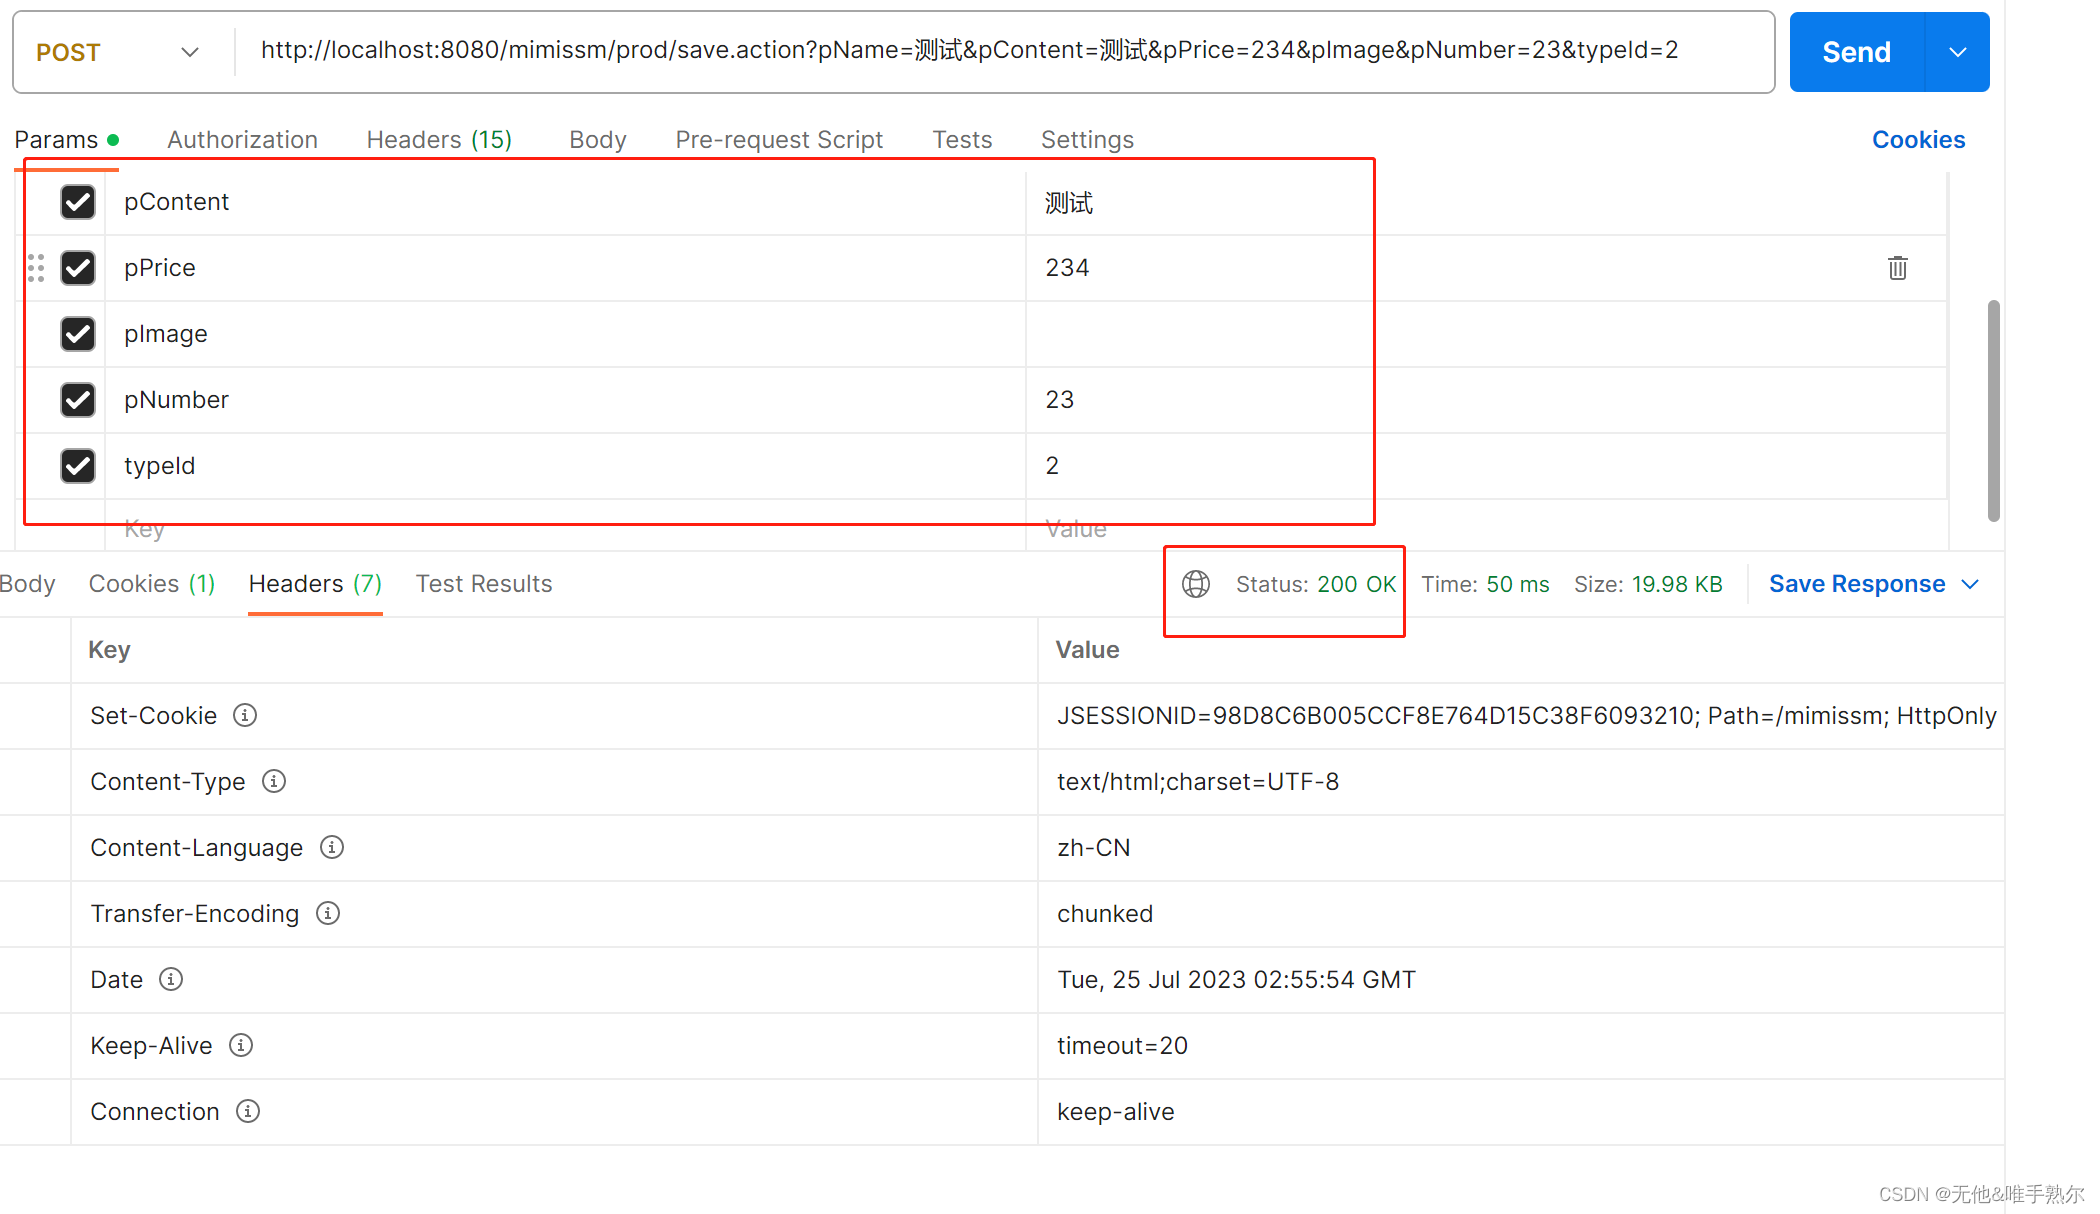Click the Status 200 OK text

point(1316,584)
